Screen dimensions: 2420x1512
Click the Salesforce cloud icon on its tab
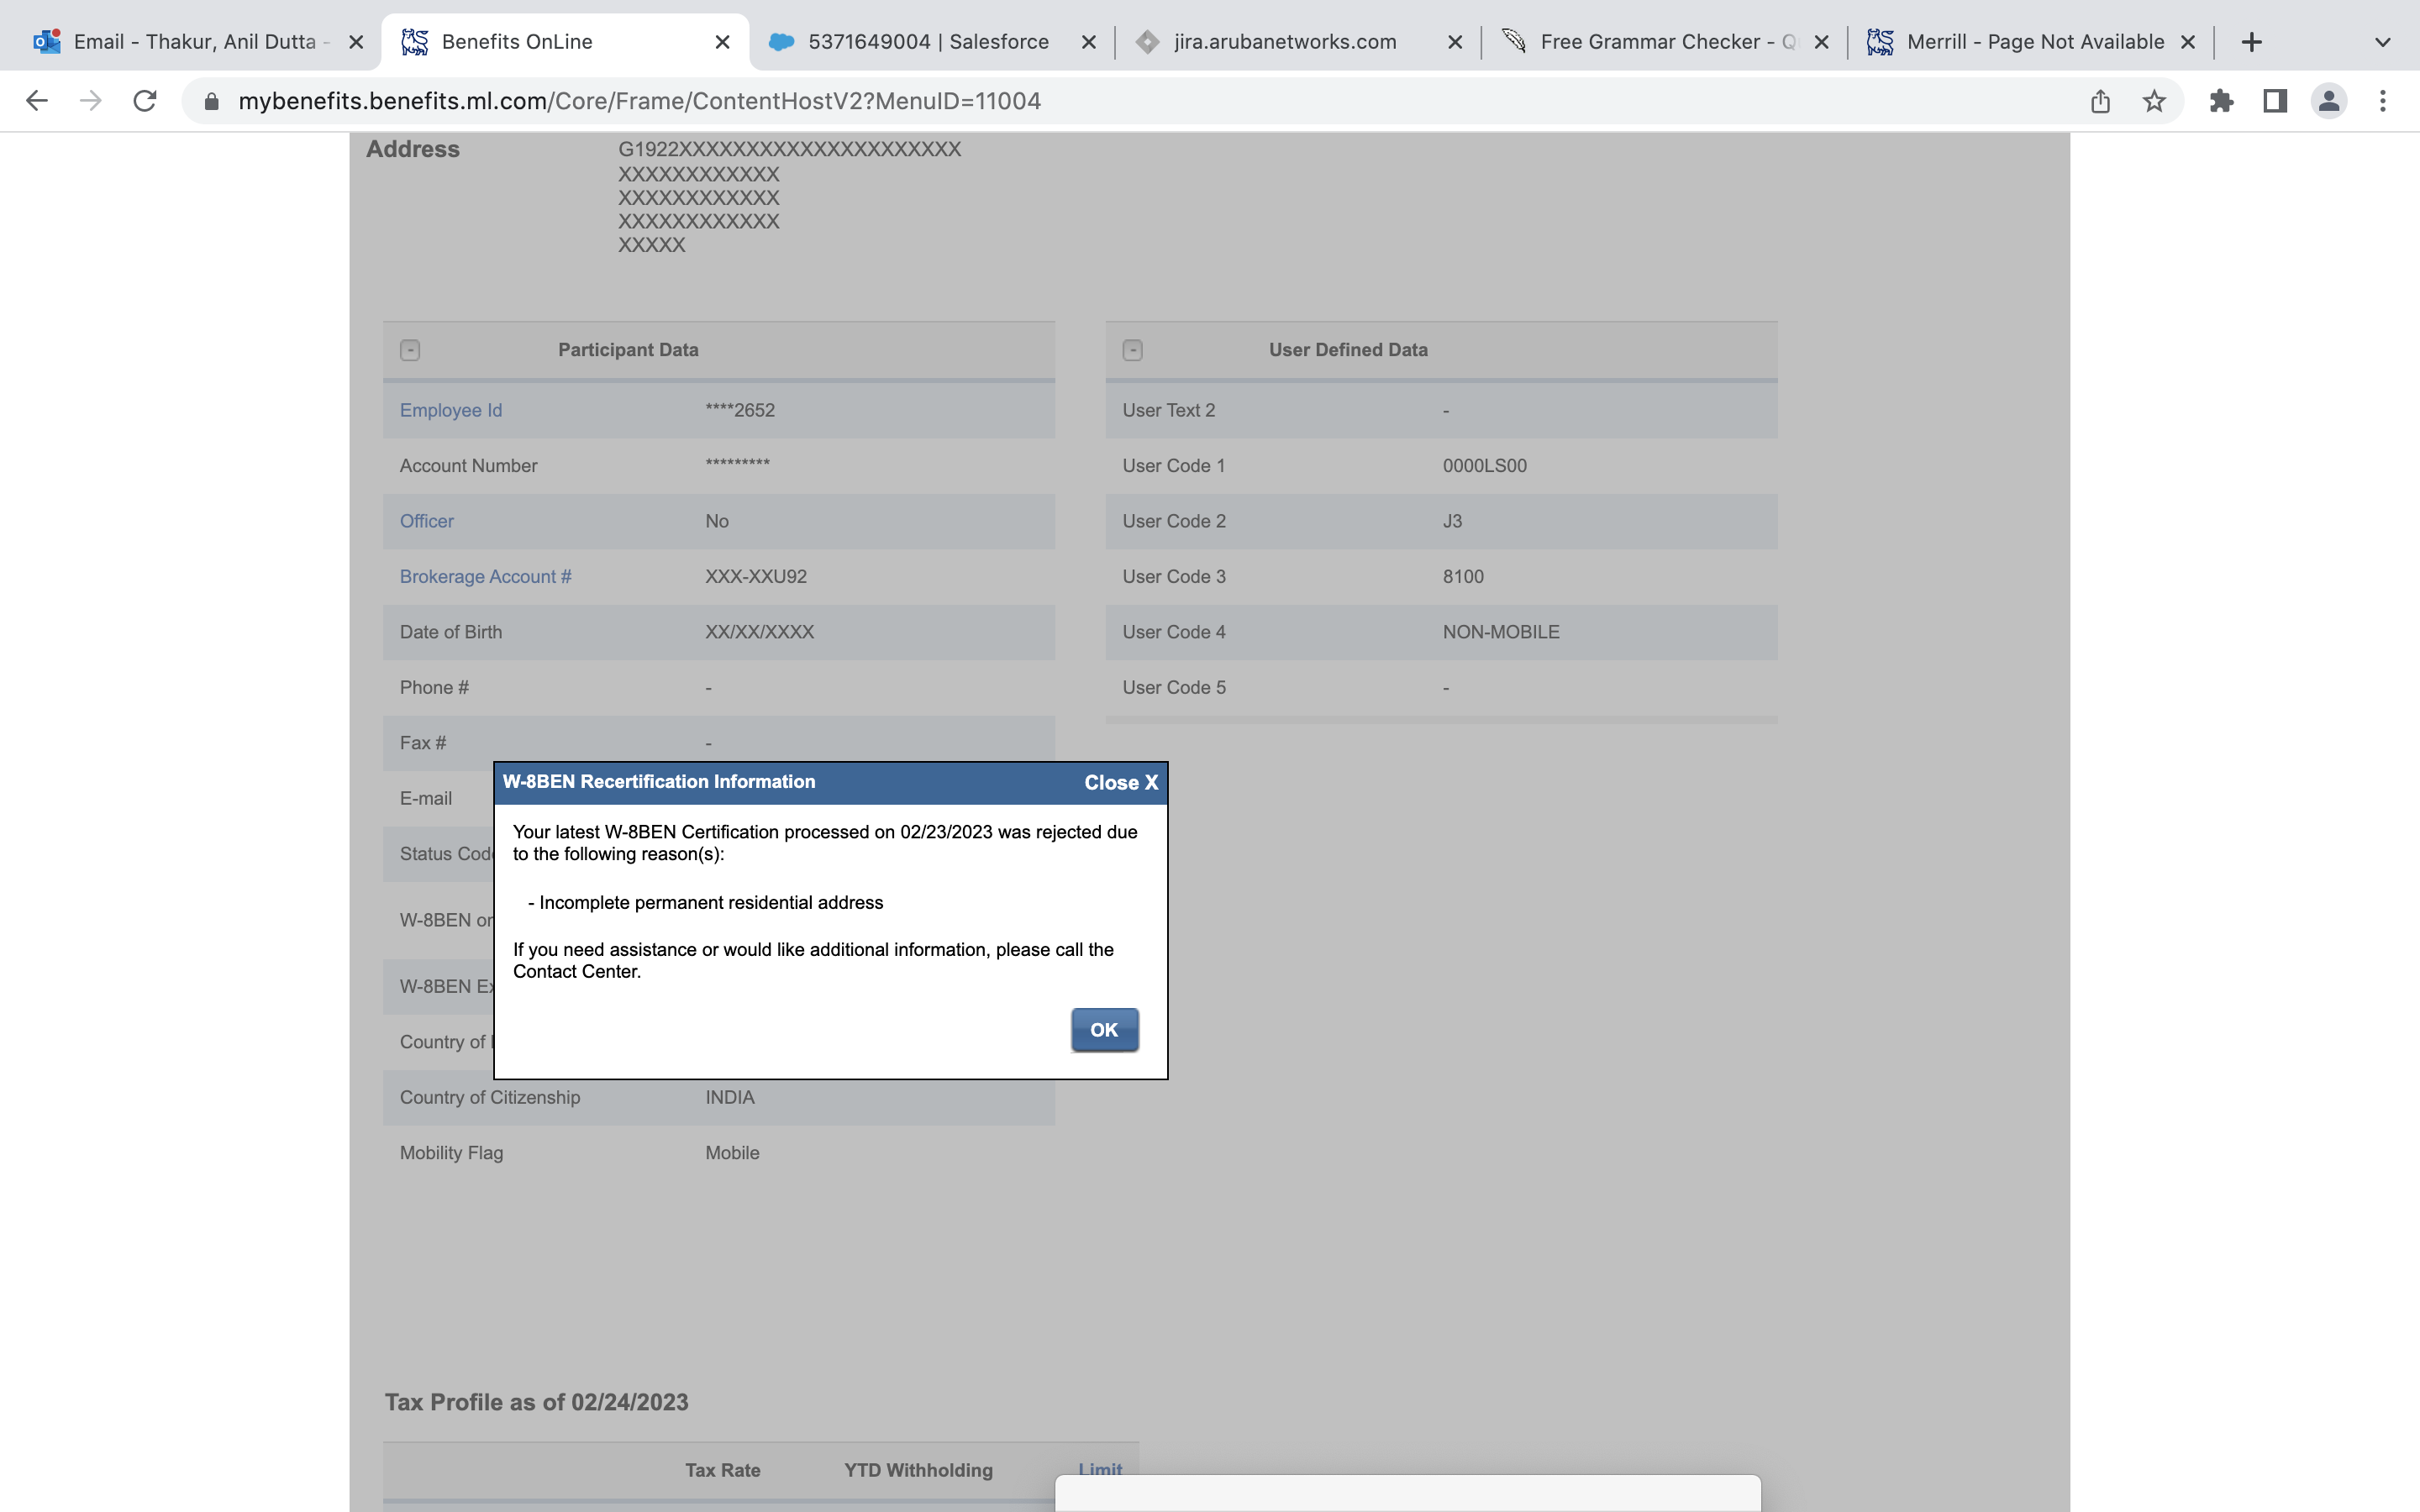[x=784, y=41]
